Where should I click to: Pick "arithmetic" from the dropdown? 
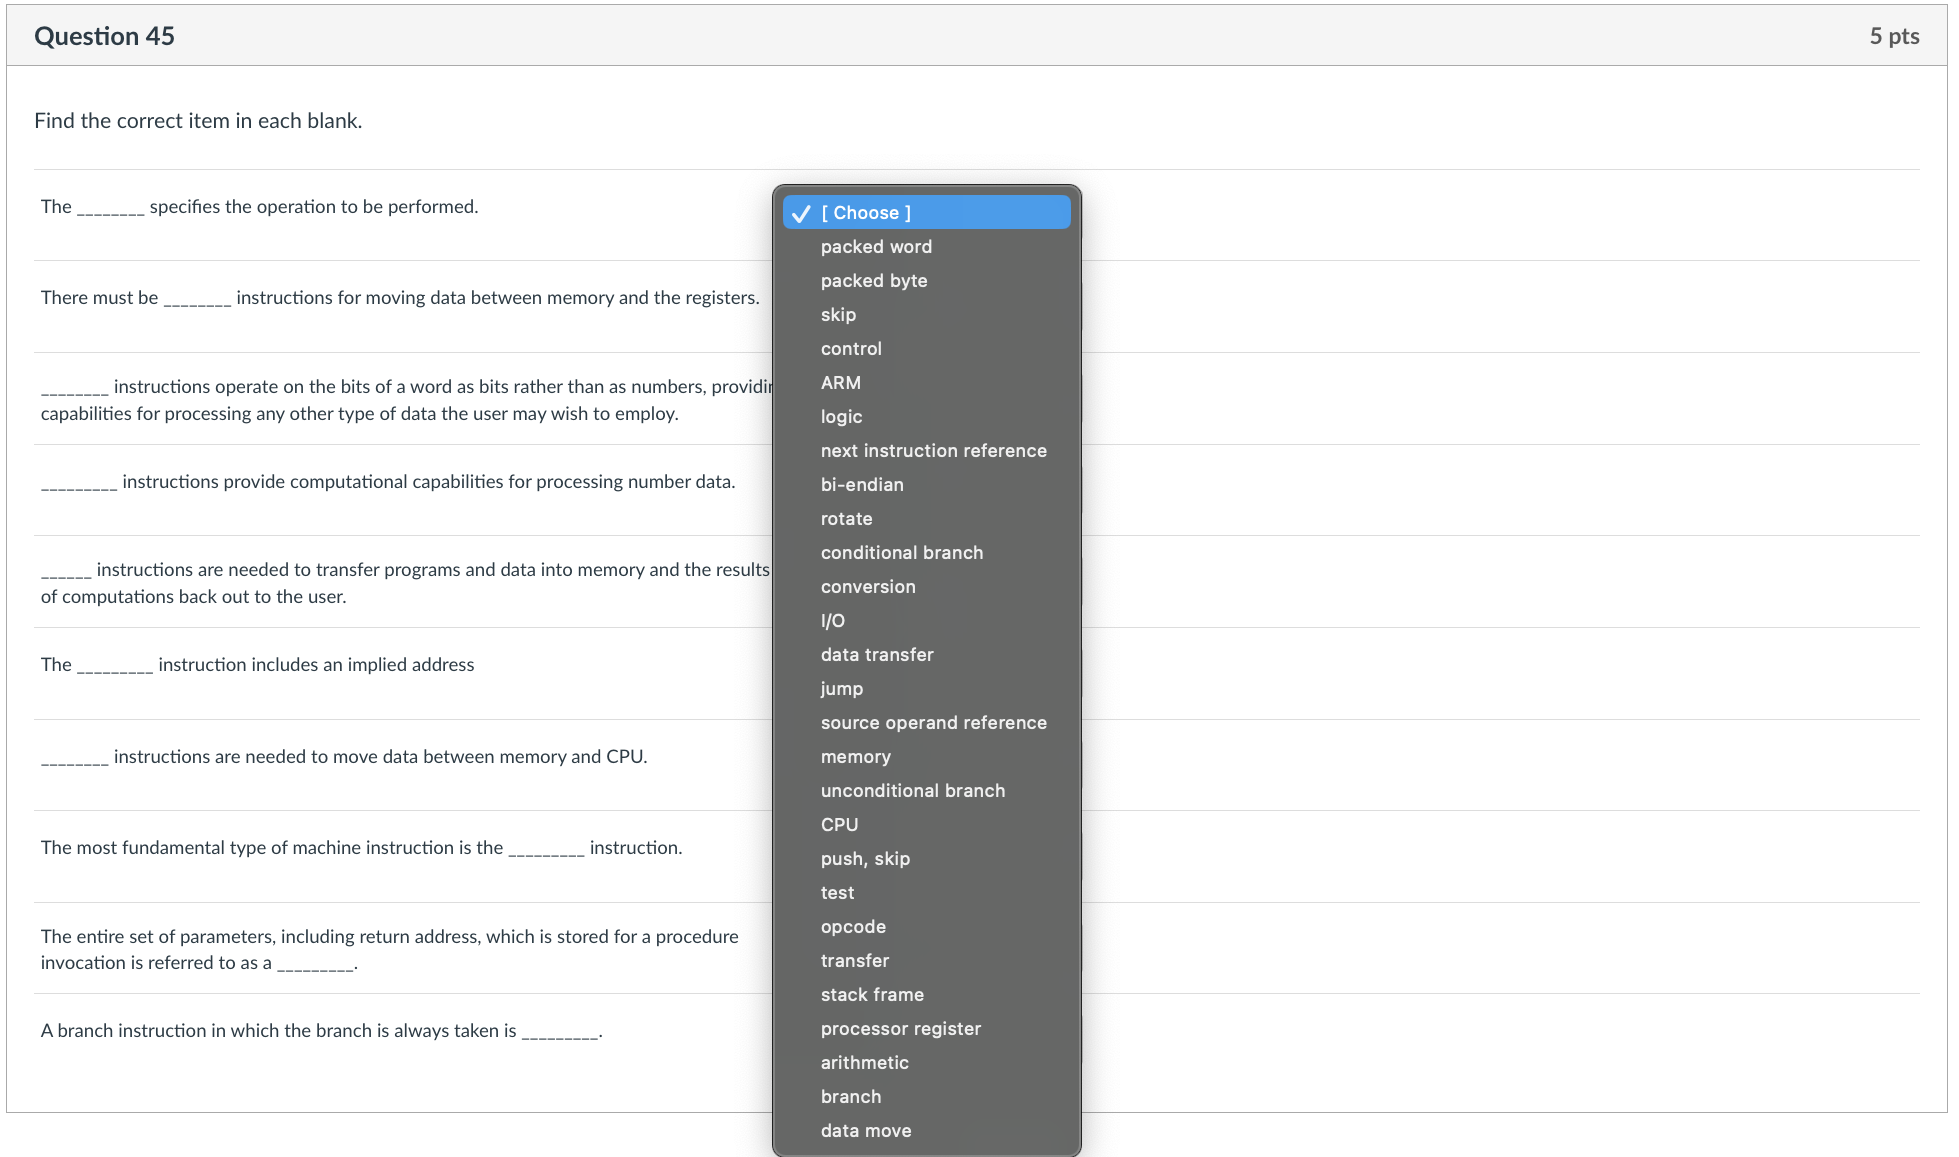point(864,1062)
